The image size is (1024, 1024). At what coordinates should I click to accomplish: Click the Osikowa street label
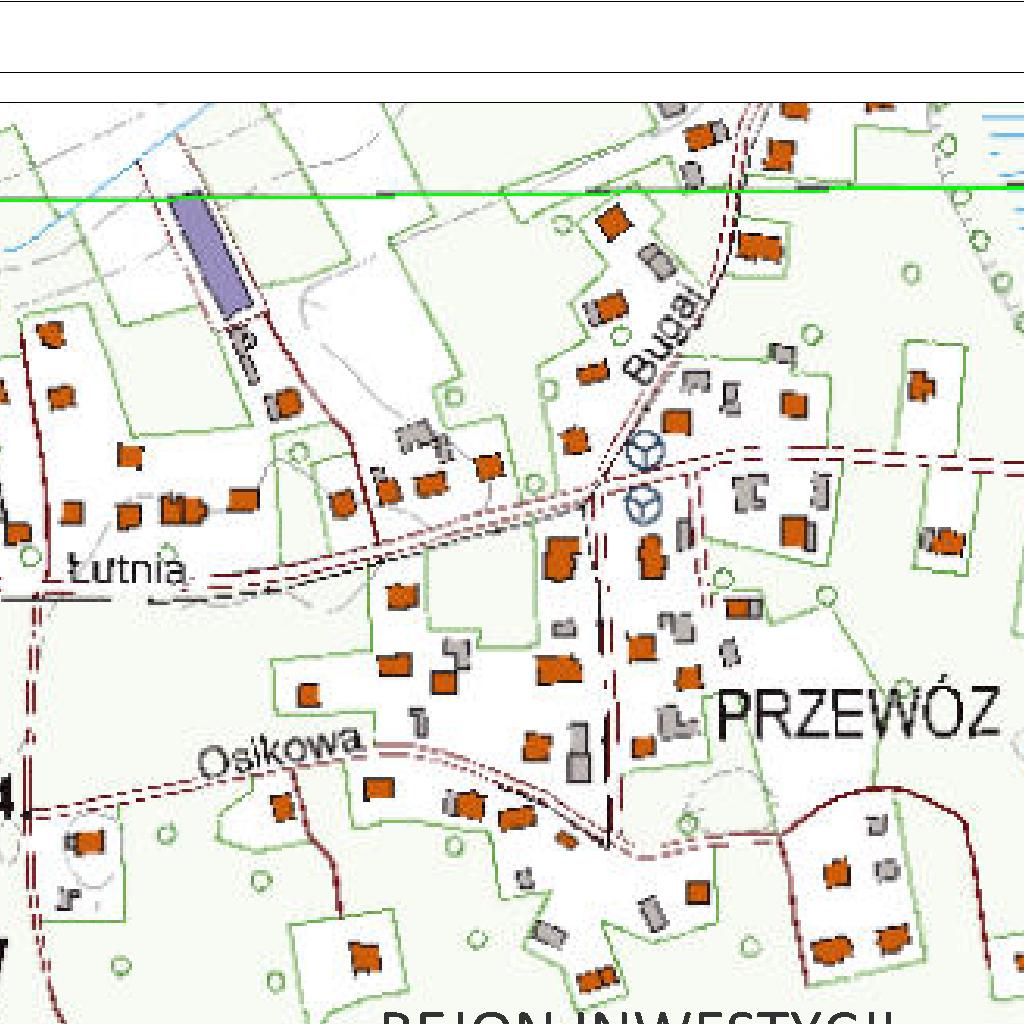pyautogui.click(x=280, y=752)
